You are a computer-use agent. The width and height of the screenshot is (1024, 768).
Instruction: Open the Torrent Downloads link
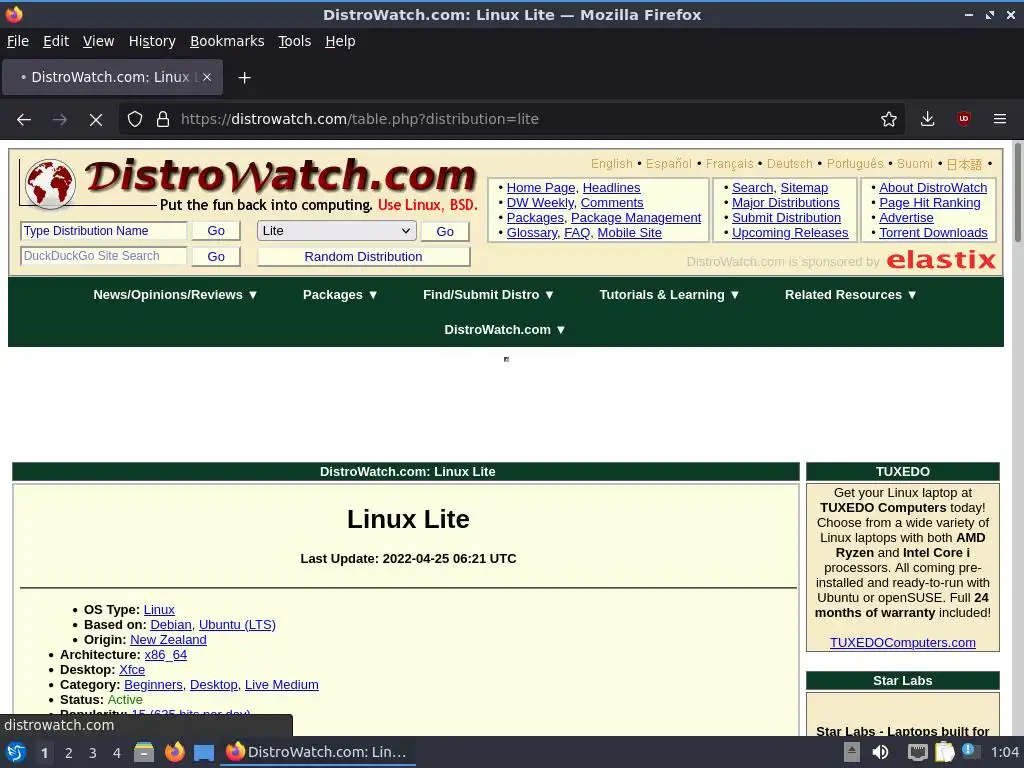[x=933, y=233]
